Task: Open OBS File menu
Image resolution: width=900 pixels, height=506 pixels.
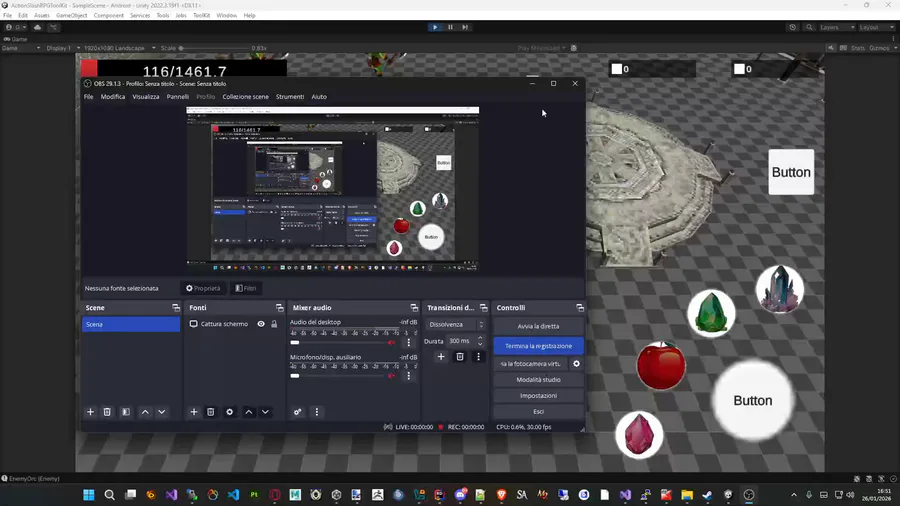Action: click(88, 97)
